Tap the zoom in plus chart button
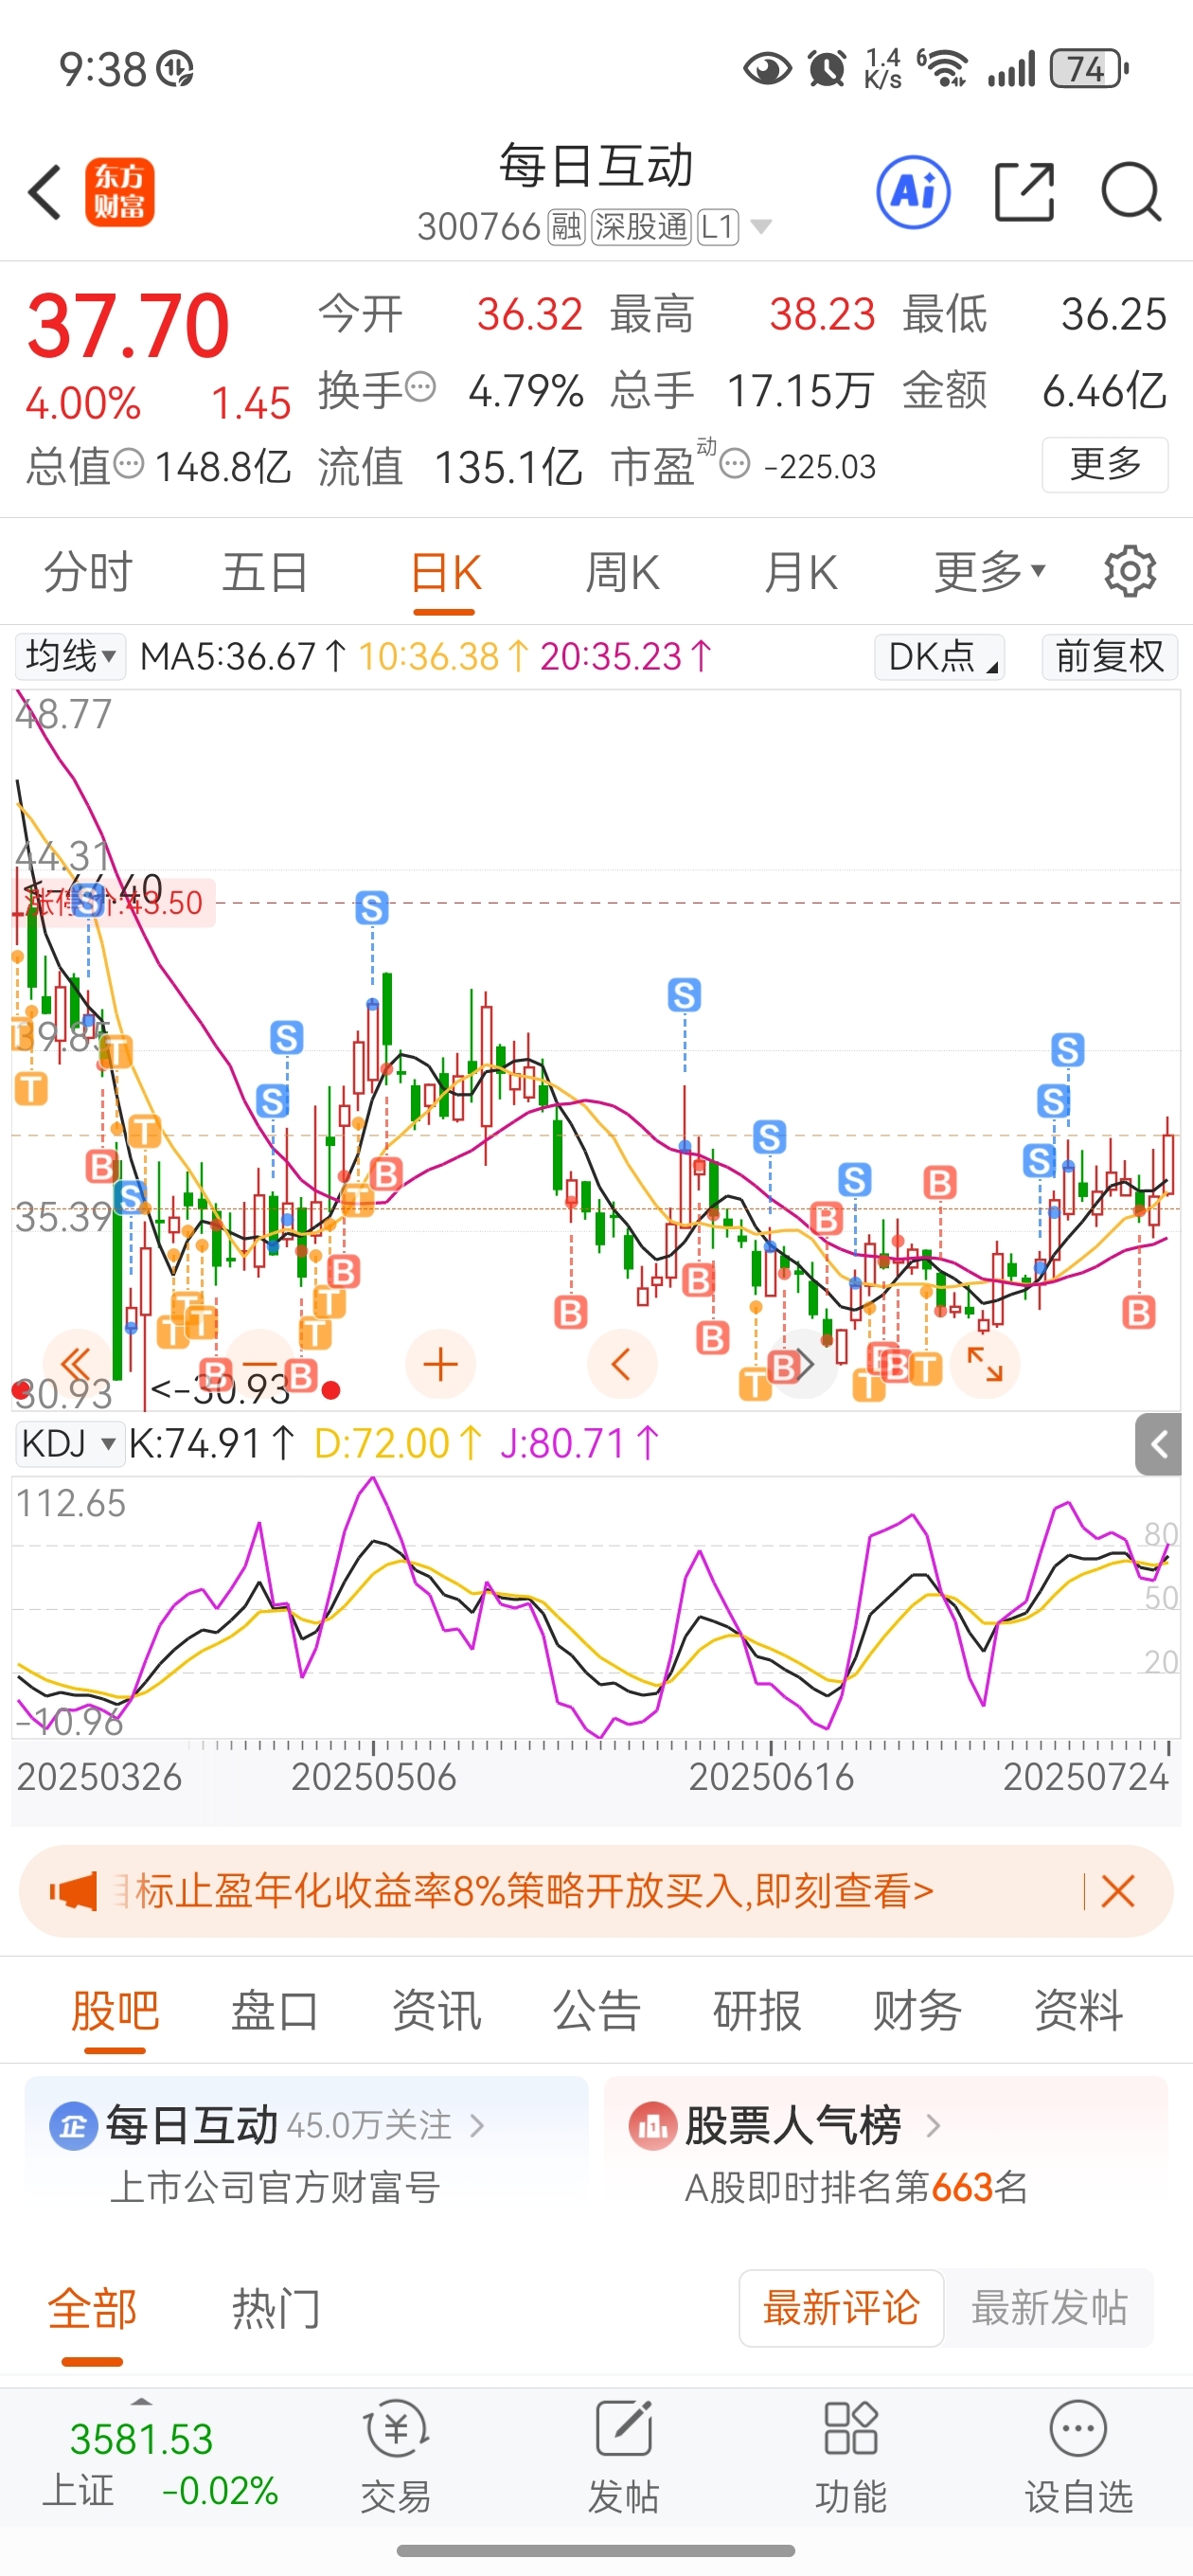 click(x=440, y=1364)
